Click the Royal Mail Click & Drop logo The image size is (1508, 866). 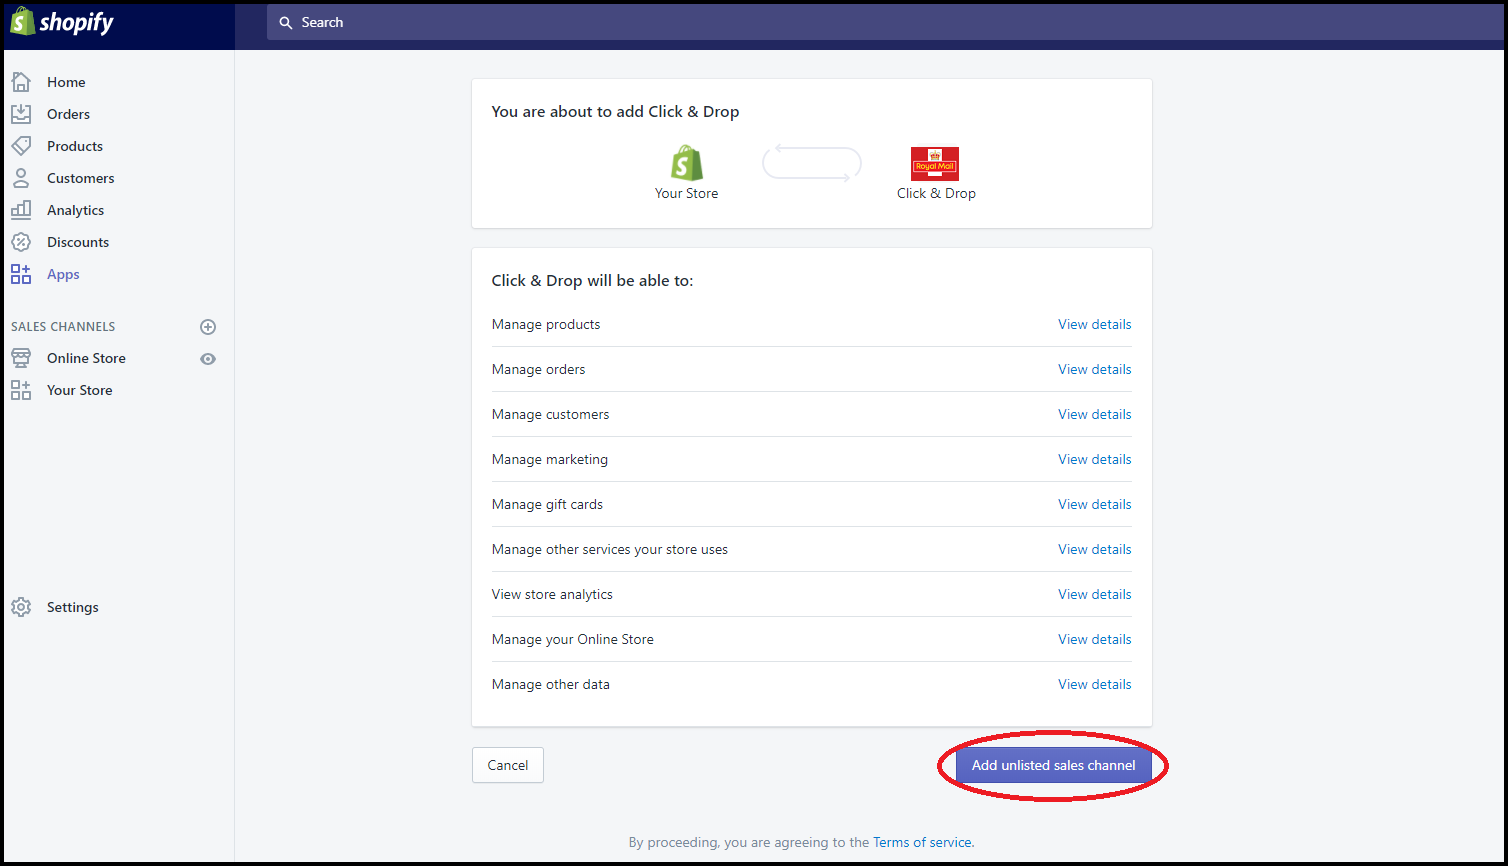point(934,164)
